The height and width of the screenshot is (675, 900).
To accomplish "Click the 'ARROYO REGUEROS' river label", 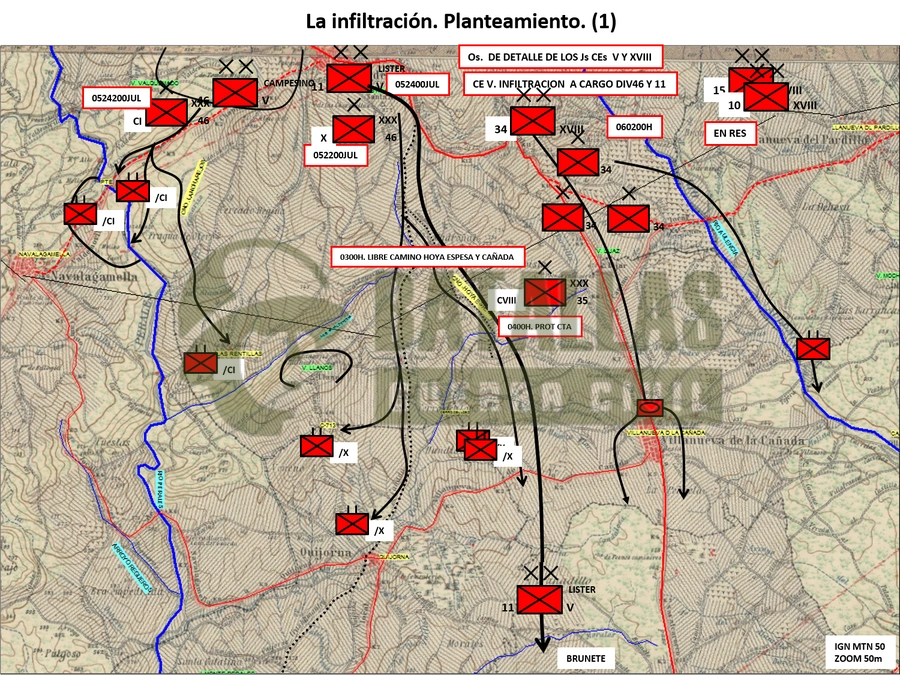I will 131,569.
